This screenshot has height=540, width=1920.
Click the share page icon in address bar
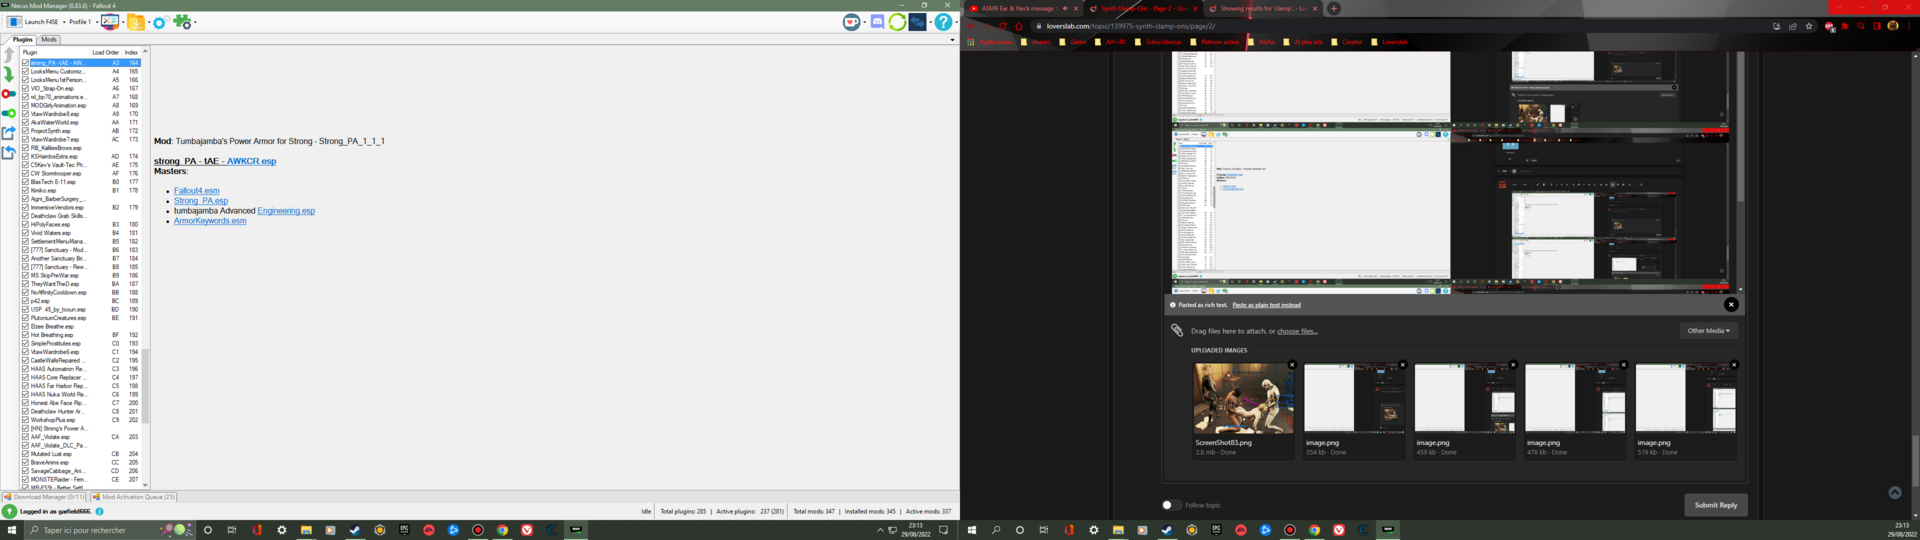coord(1793,26)
